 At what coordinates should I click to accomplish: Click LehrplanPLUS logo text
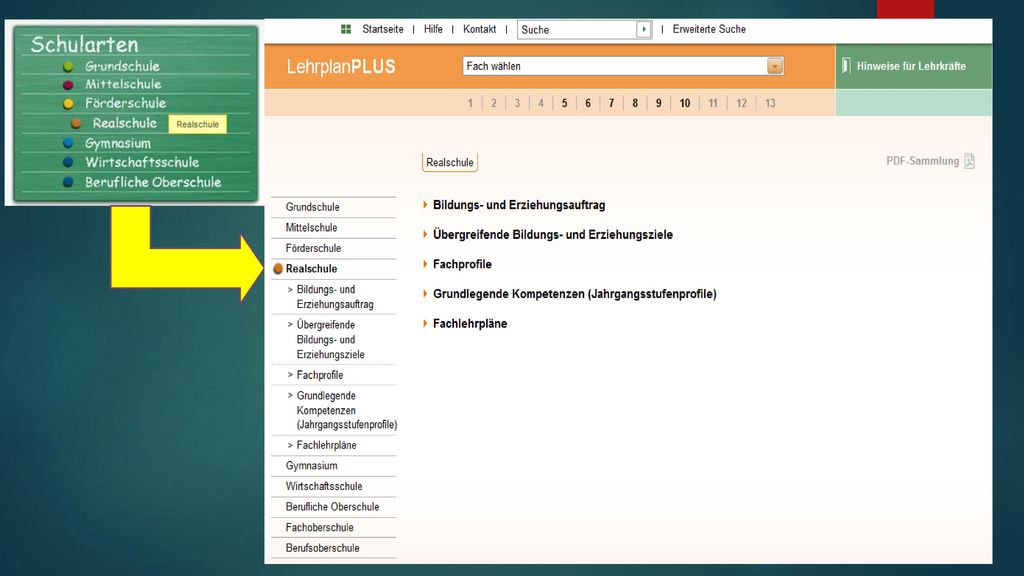[341, 67]
